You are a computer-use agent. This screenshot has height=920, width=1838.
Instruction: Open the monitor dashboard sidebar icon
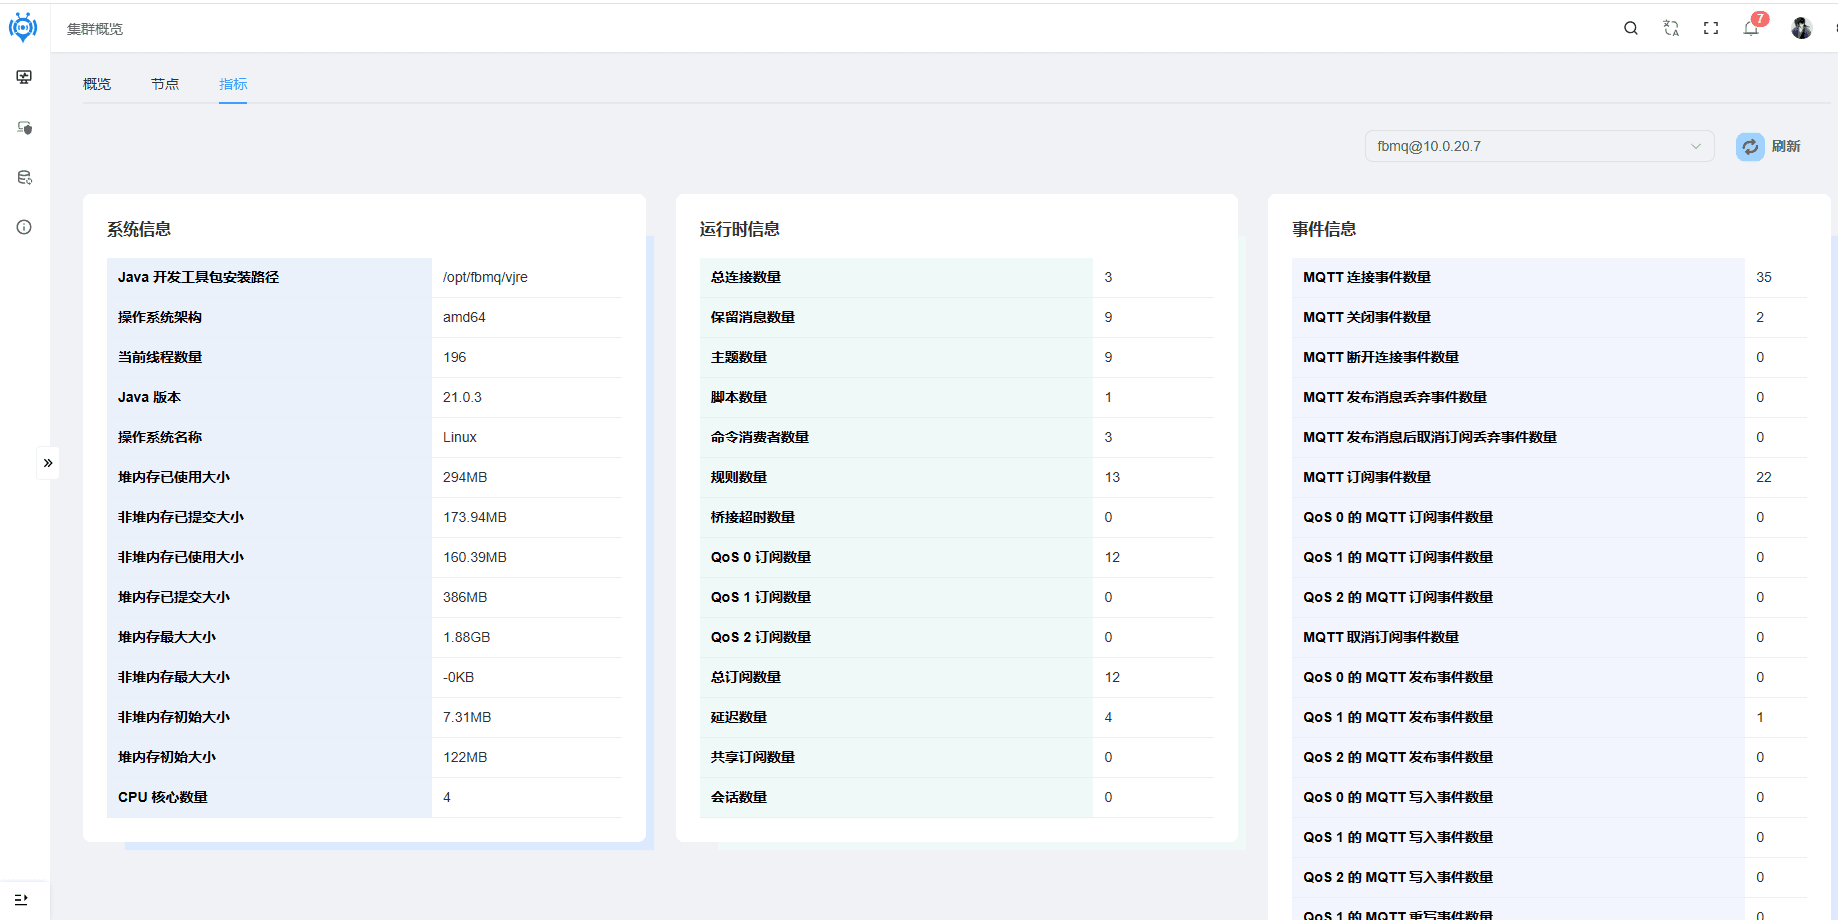point(24,77)
